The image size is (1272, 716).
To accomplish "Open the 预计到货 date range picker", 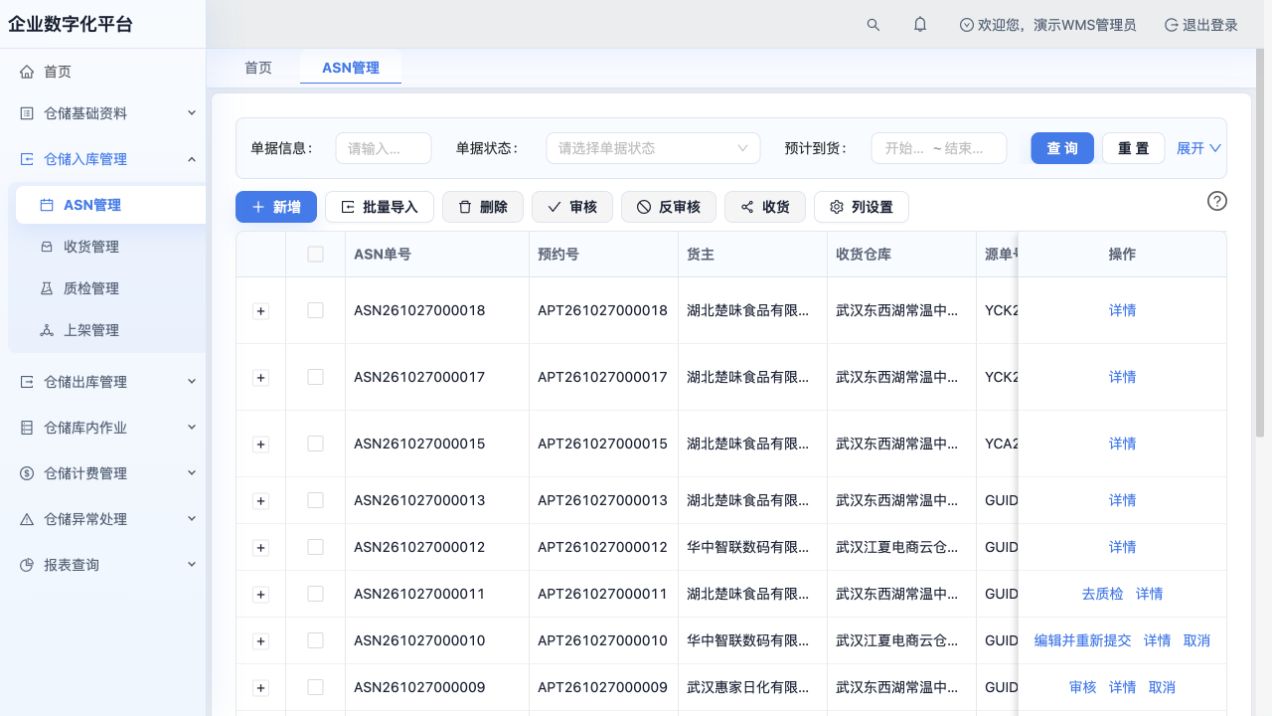I will tap(939, 148).
